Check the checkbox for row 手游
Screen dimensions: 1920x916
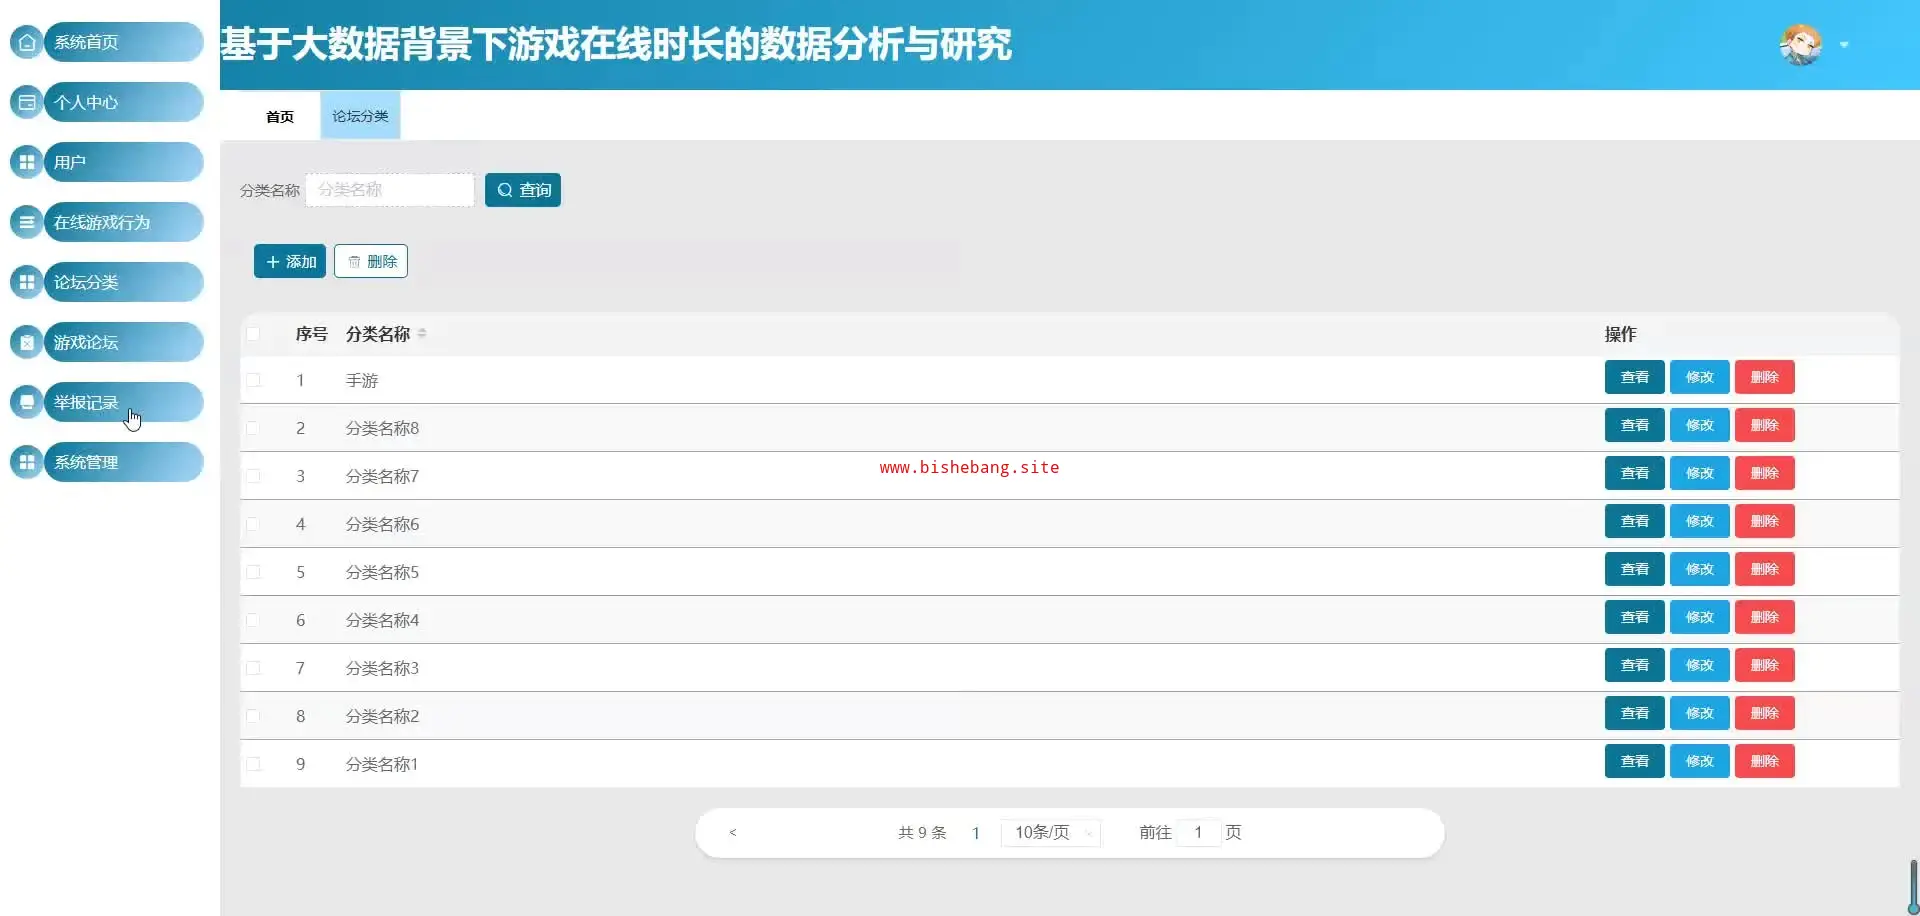click(253, 380)
